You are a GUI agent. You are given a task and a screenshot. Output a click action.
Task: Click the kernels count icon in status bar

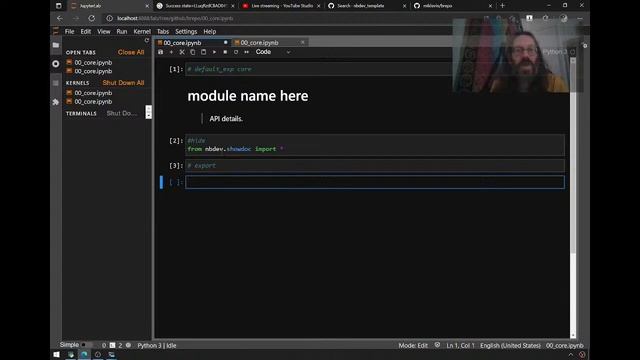point(128,345)
